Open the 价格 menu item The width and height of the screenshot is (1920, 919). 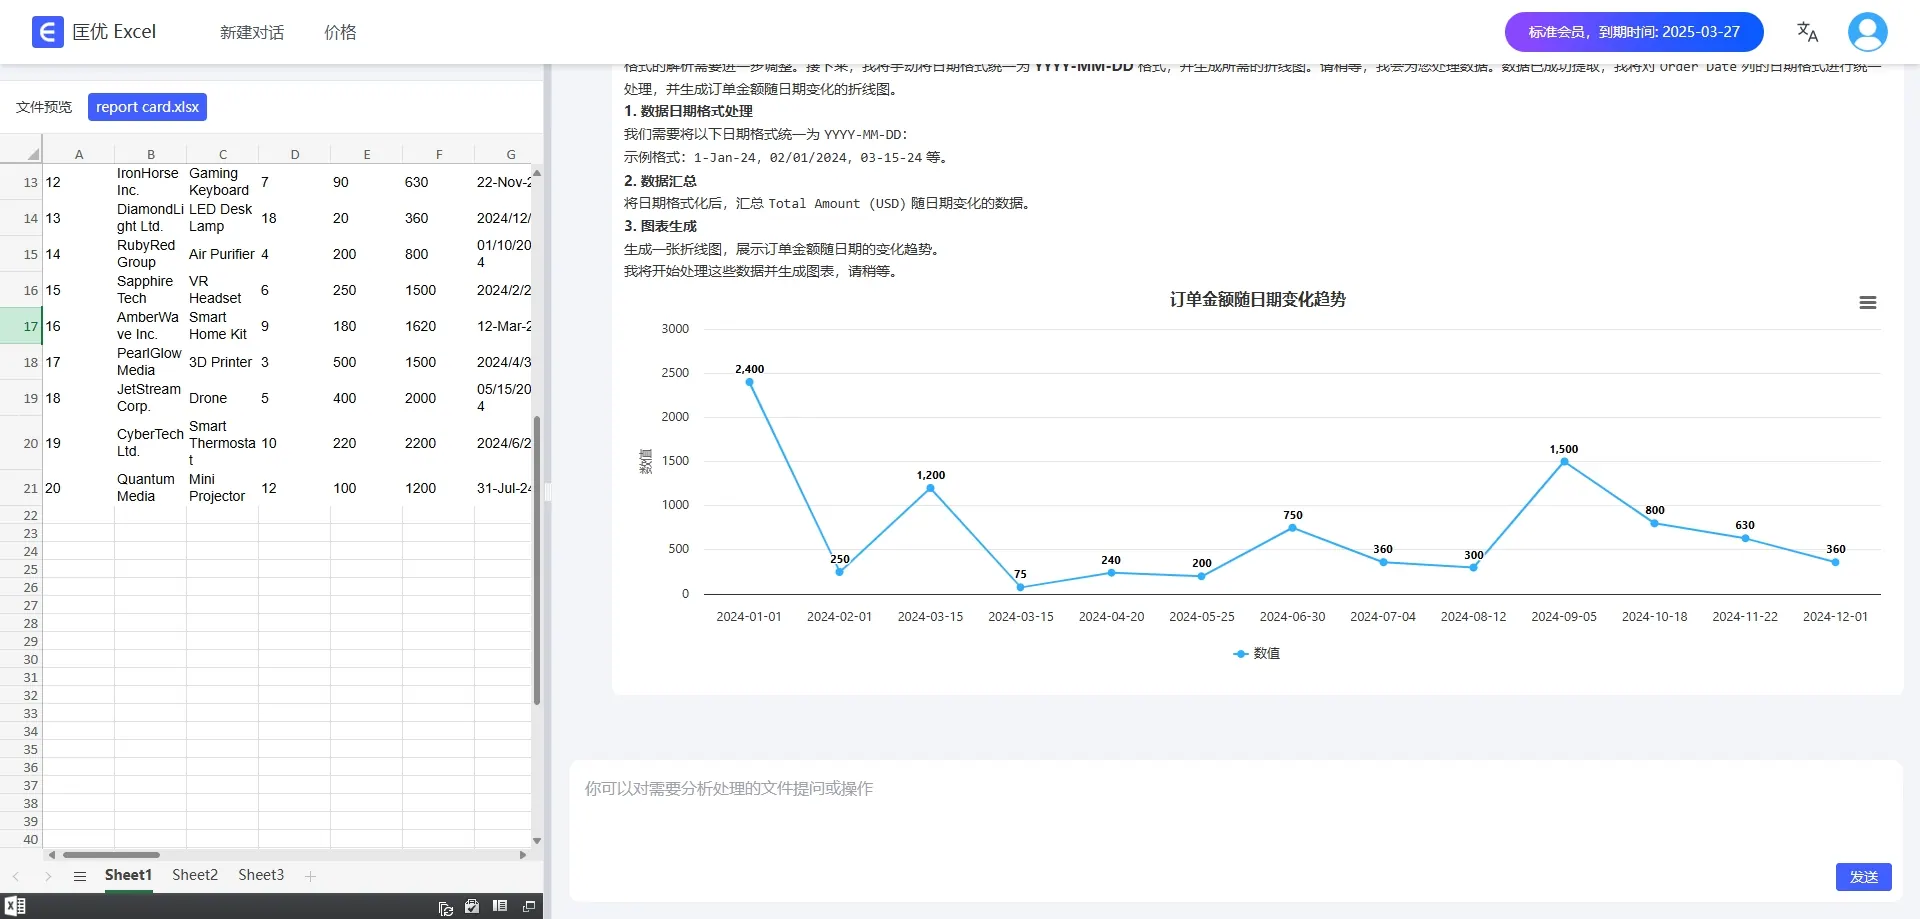340,32
